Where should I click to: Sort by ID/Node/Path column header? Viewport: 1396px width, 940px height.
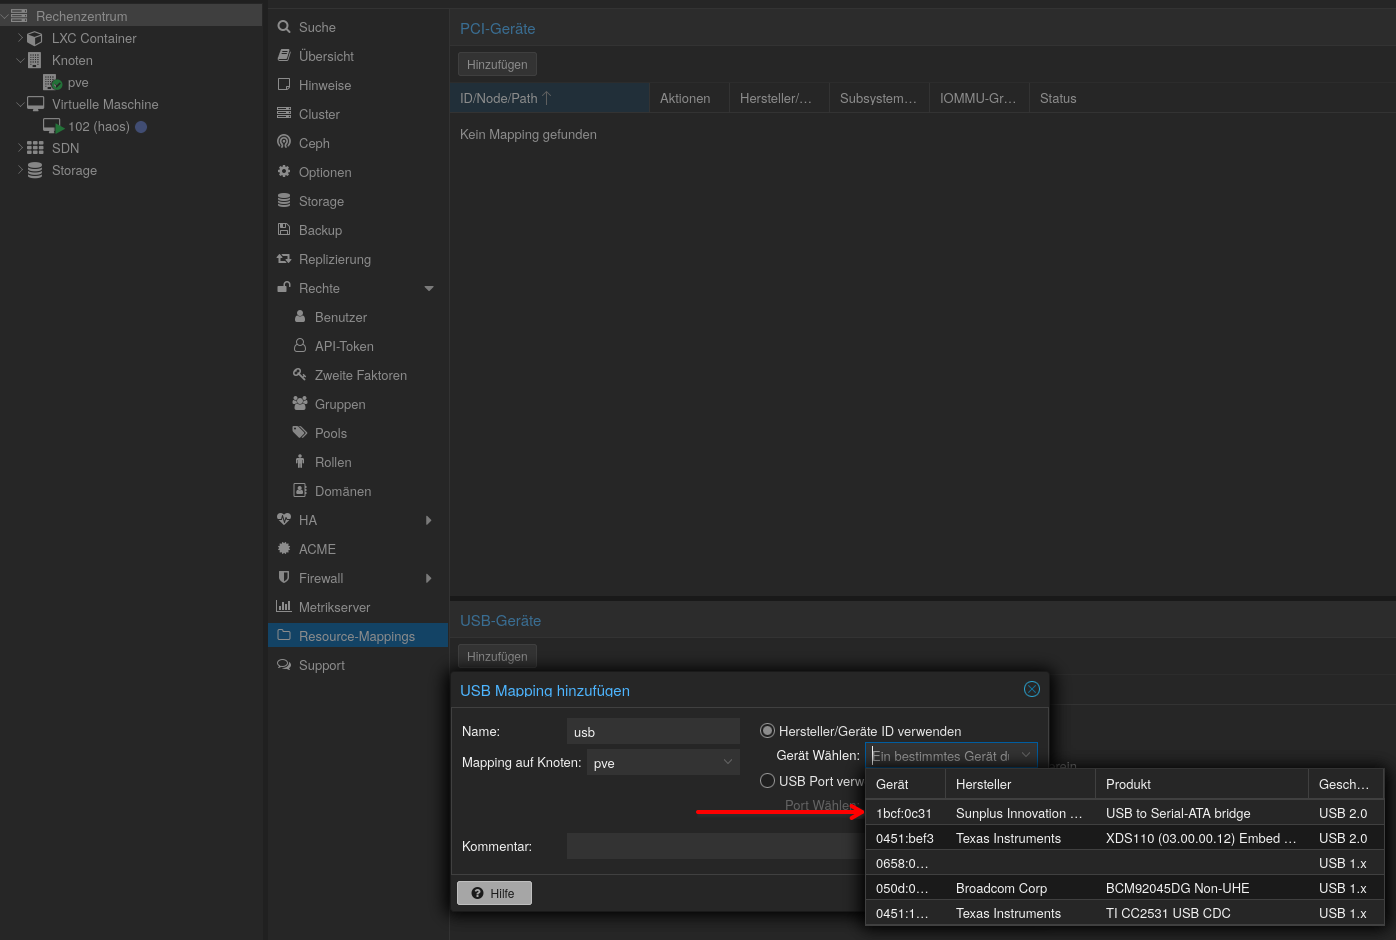tap(549, 98)
